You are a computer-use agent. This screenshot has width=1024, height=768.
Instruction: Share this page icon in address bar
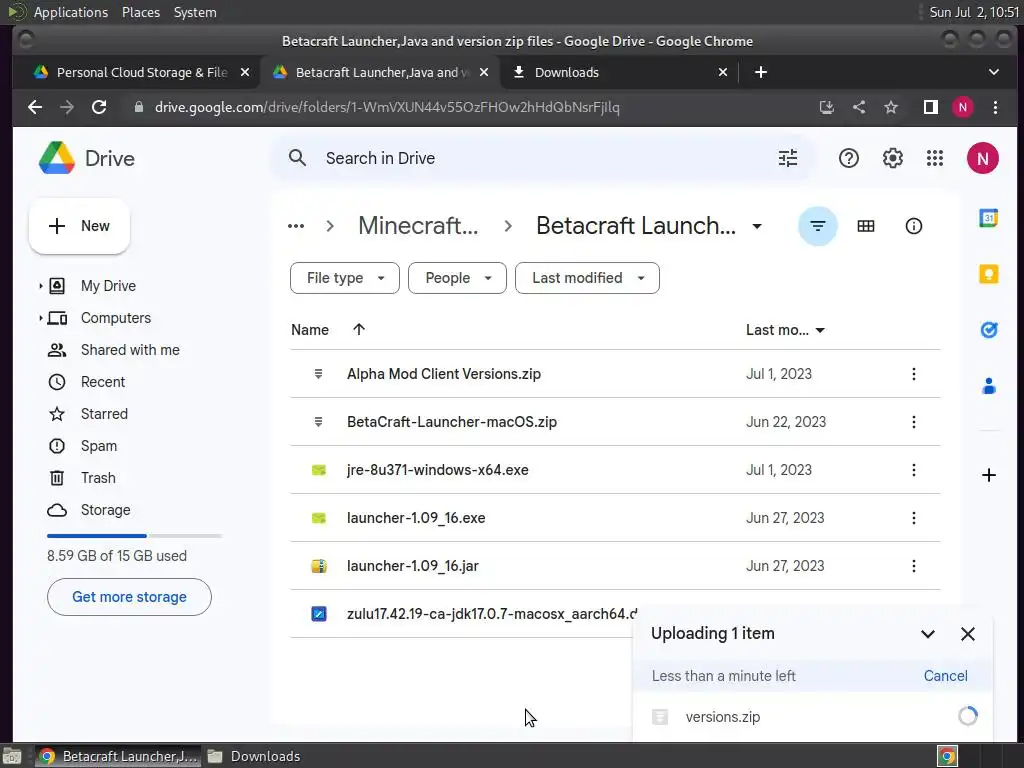859,107
